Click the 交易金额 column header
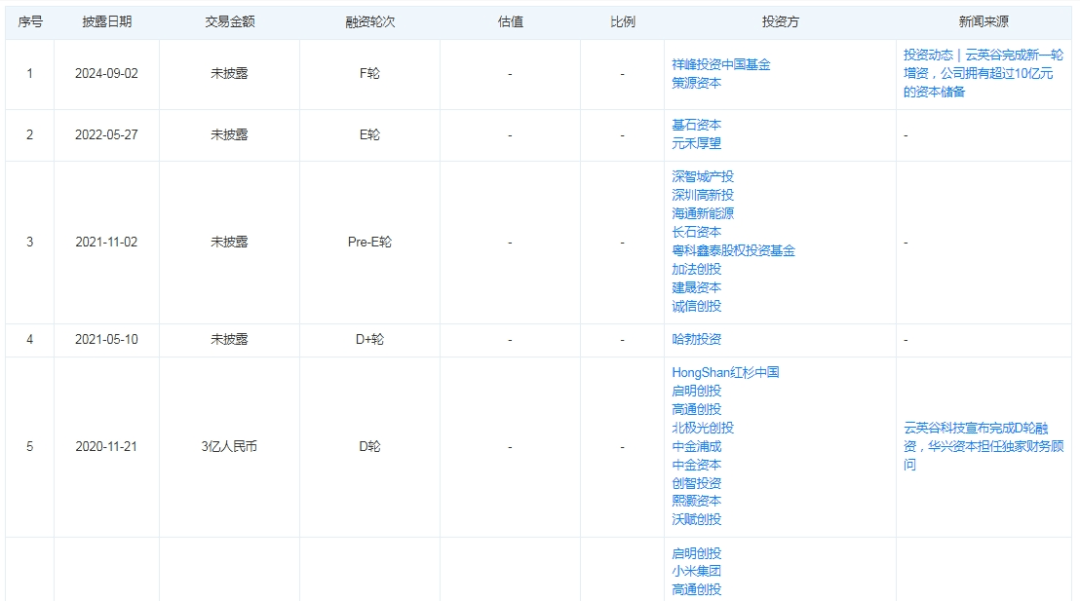The height and width of the screenshot is (601, 1080). 229,22
